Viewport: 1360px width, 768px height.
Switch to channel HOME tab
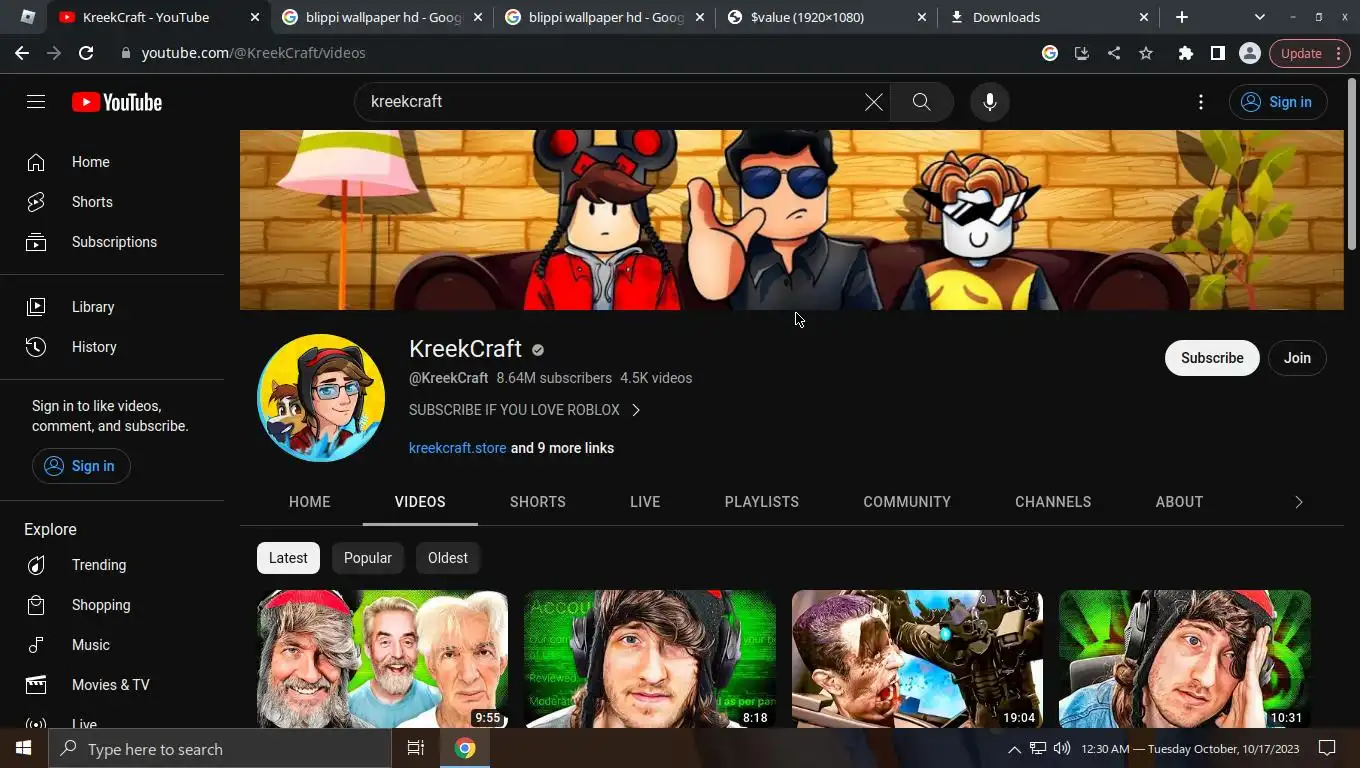click(309, 502)
